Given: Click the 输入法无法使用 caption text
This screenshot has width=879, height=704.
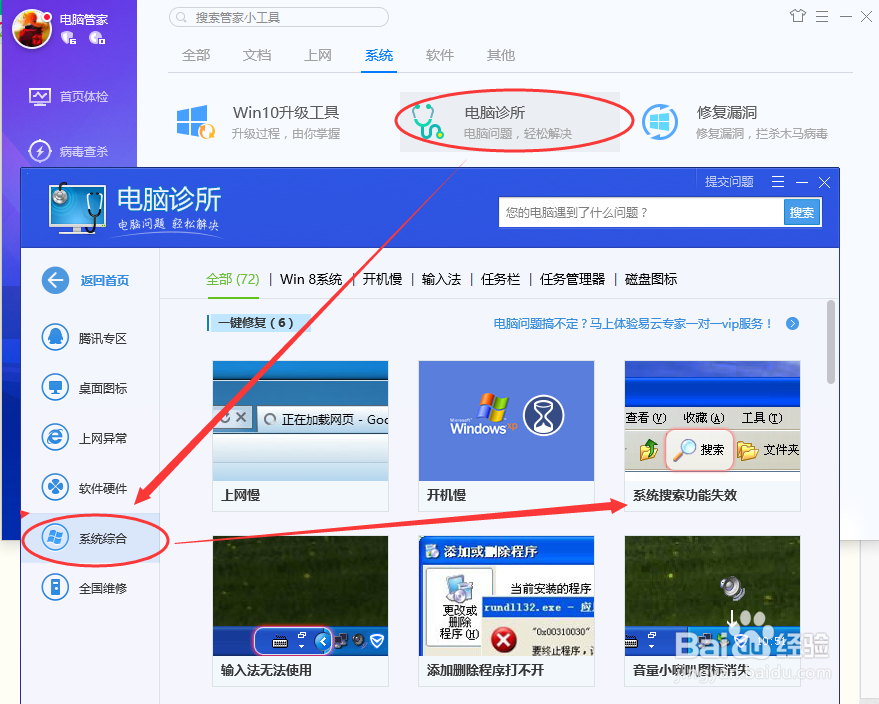Looking at the screenshot, I should click(x=266, y=670).
